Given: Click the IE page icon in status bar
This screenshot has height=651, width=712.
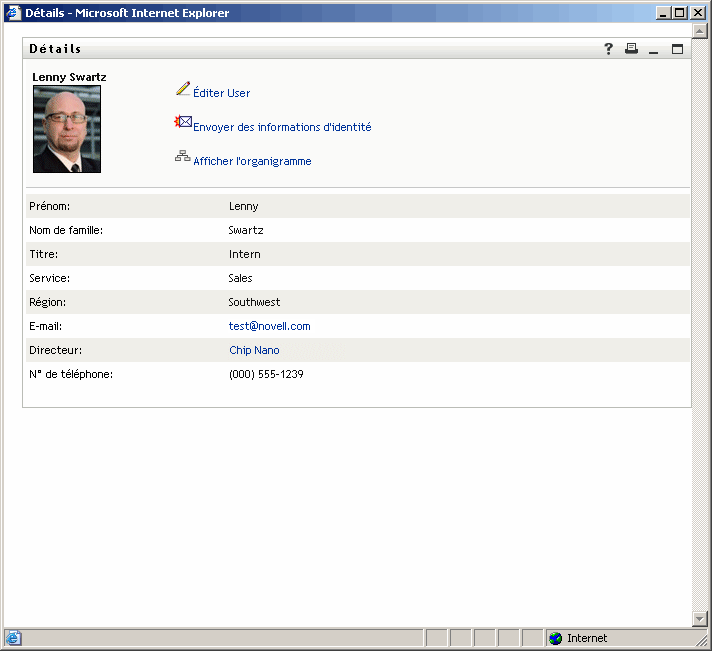Looking at the screenshot, I should click(x=13, y=638).
